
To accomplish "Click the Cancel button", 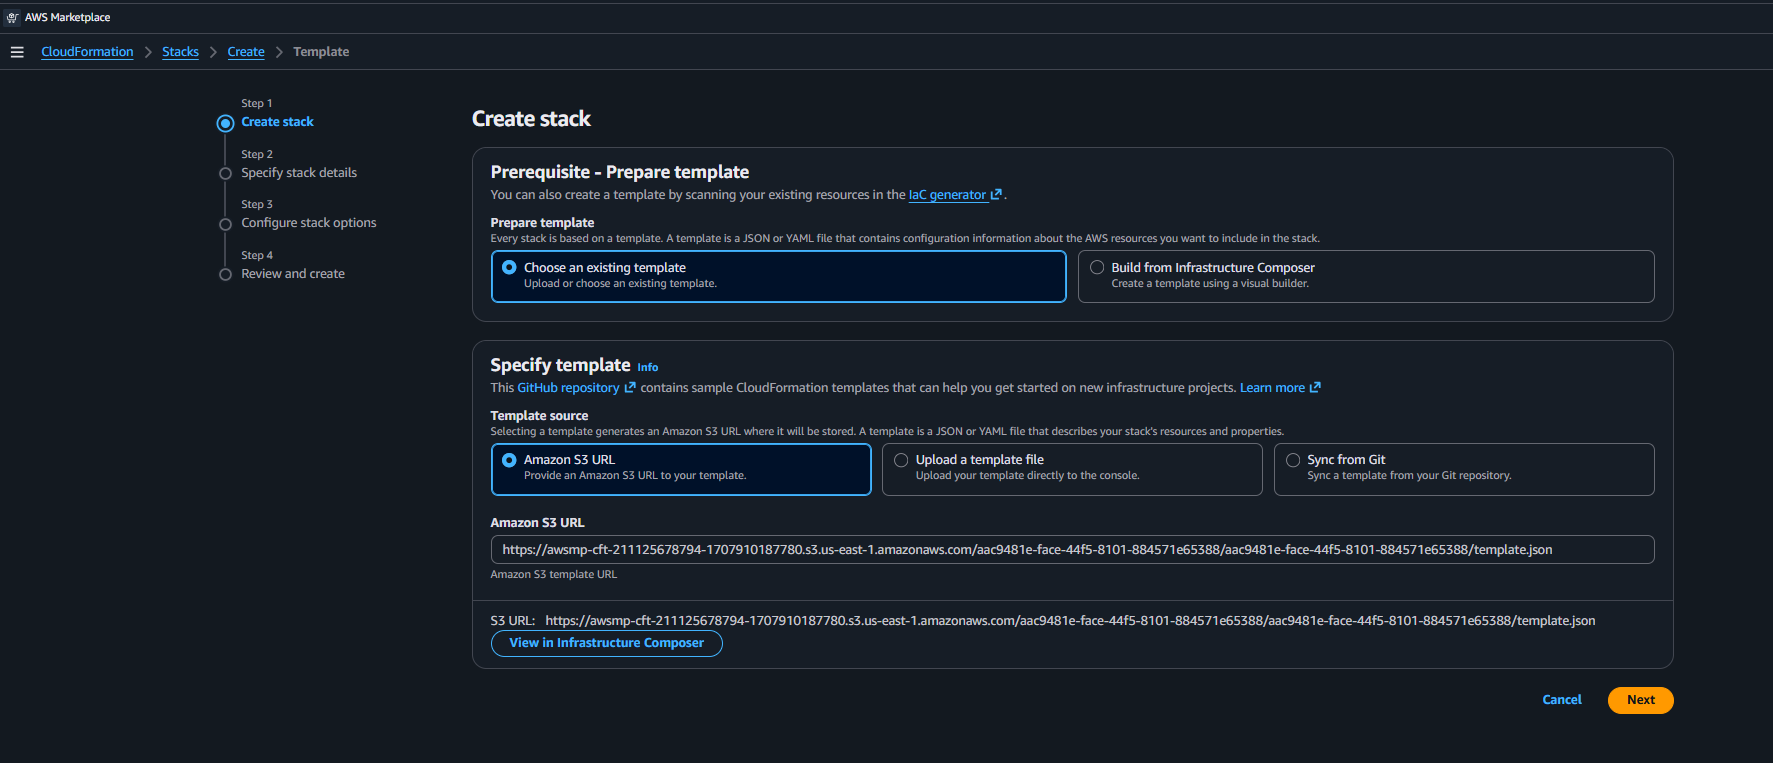I will 1562,700.
